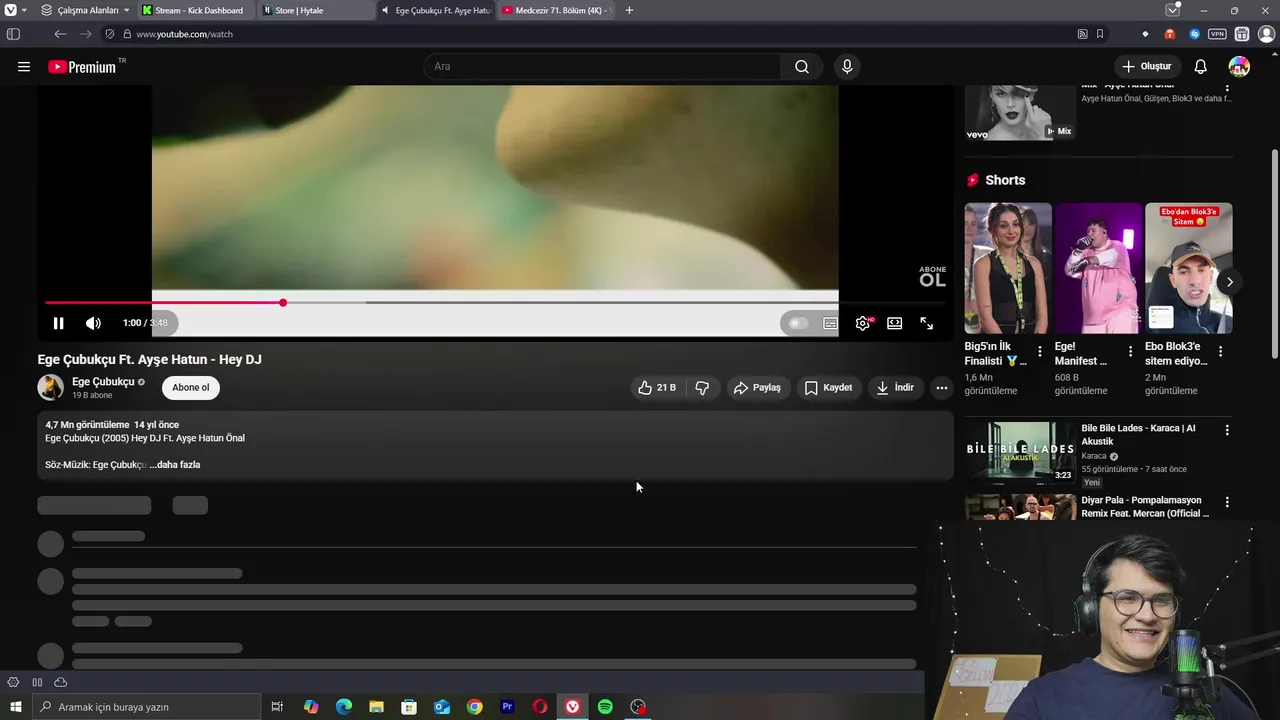
Task: Enter fullscreen mode in player
Action: [927, 323]
